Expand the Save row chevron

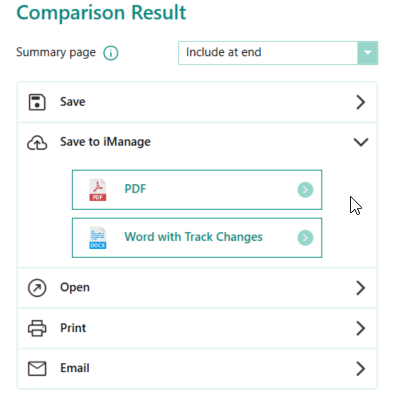pos(361,102)
